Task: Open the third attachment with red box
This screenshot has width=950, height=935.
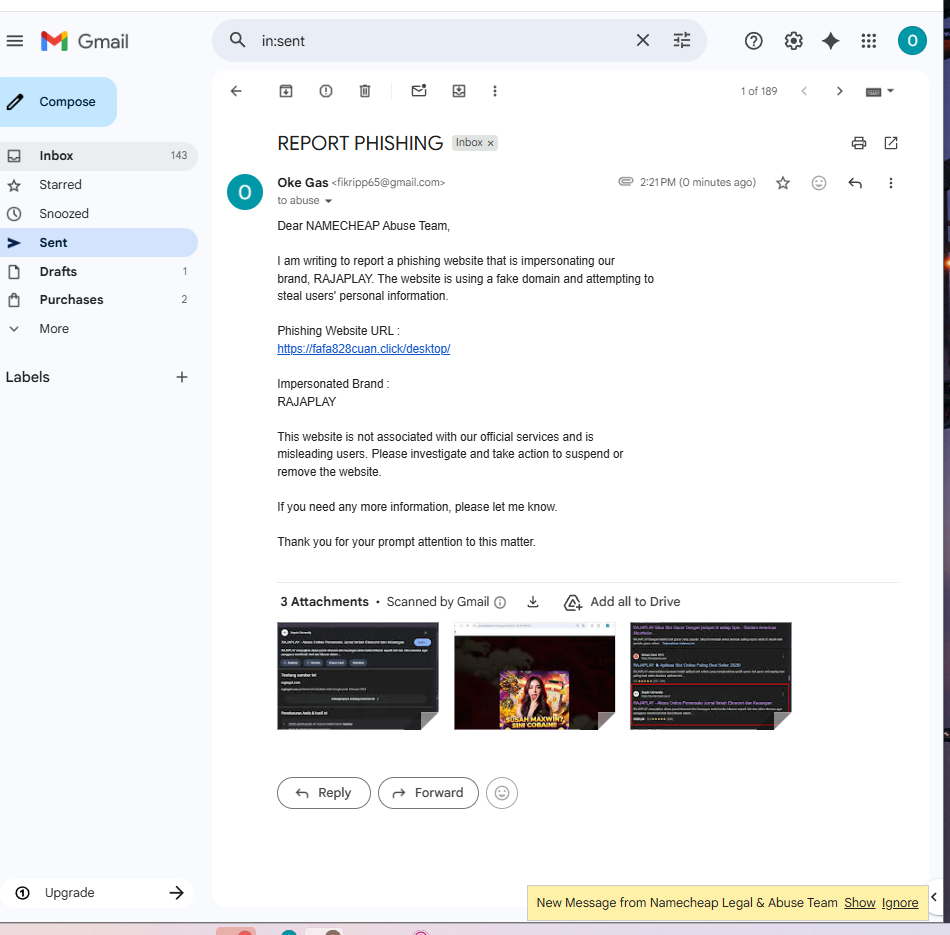Action: tap(711, 676)
